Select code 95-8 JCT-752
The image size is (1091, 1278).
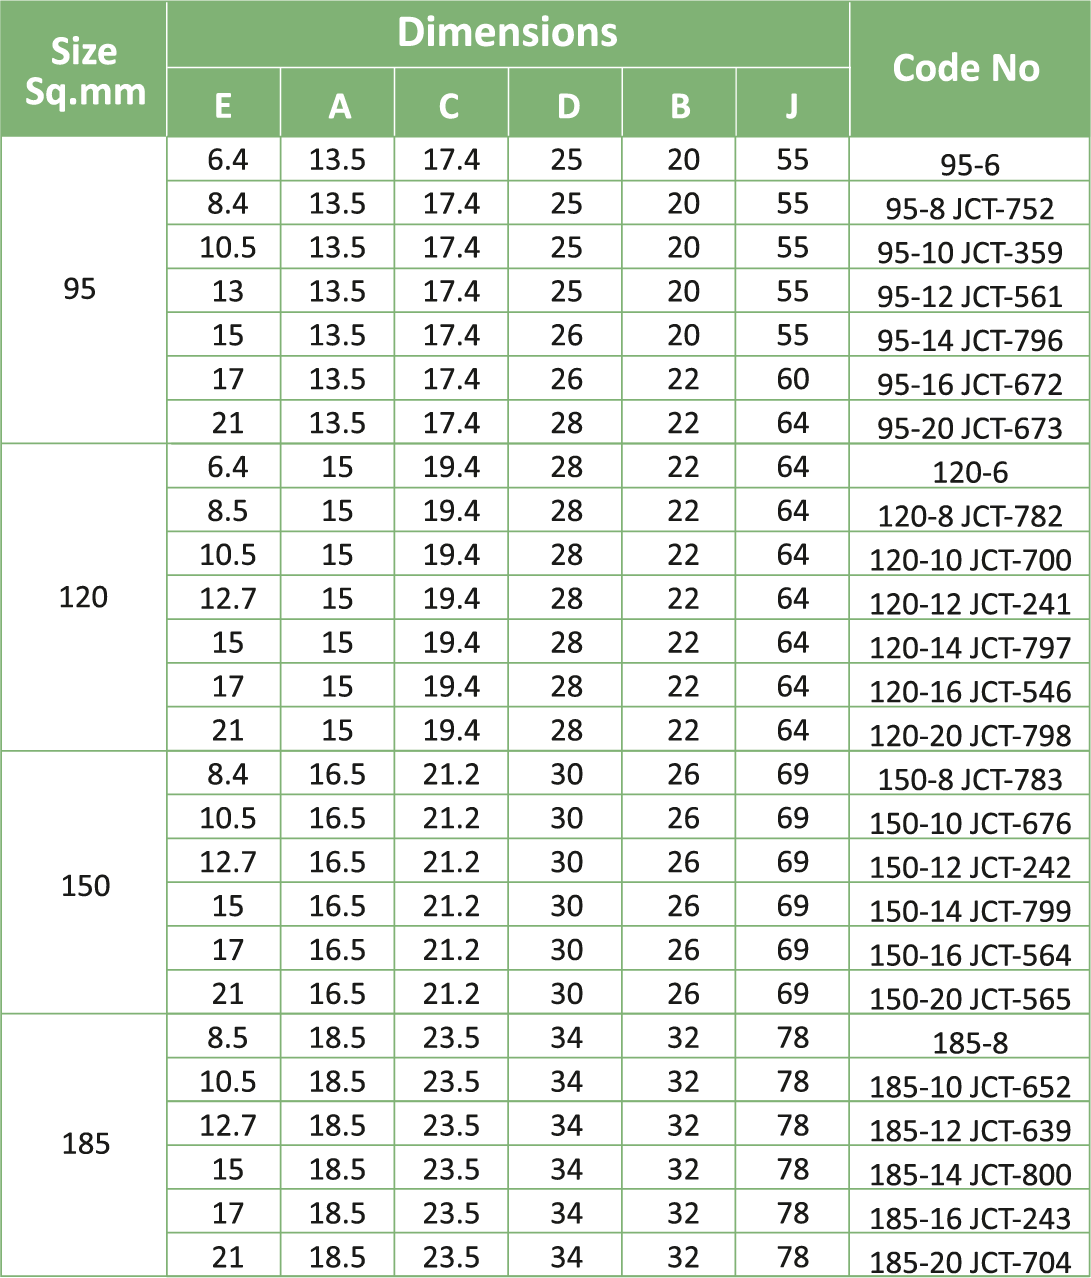[x=969, y=208]
